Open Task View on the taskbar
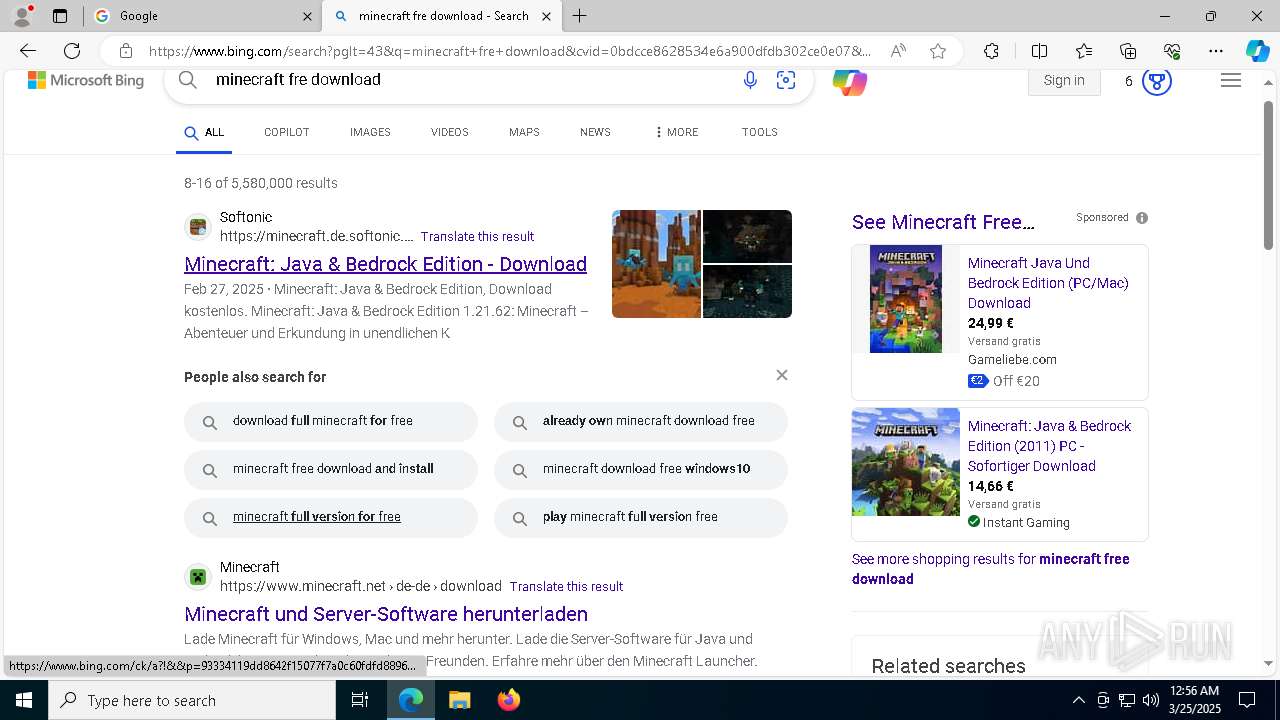 [x=360, y=700]
